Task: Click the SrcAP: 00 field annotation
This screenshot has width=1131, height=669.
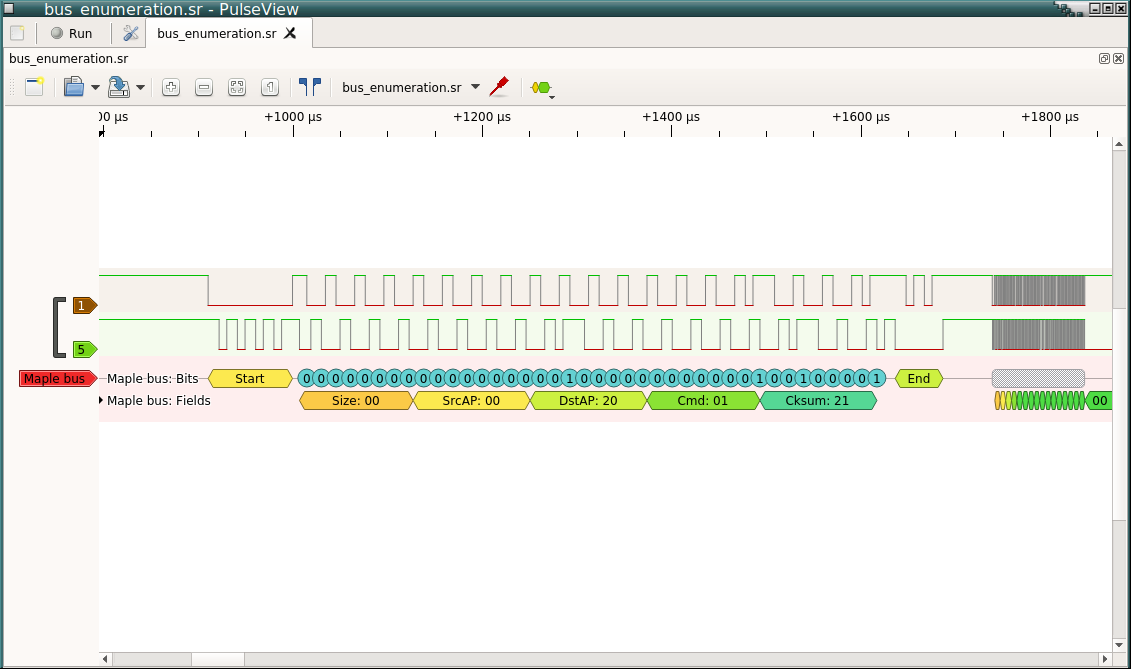Action: [472, 401]
